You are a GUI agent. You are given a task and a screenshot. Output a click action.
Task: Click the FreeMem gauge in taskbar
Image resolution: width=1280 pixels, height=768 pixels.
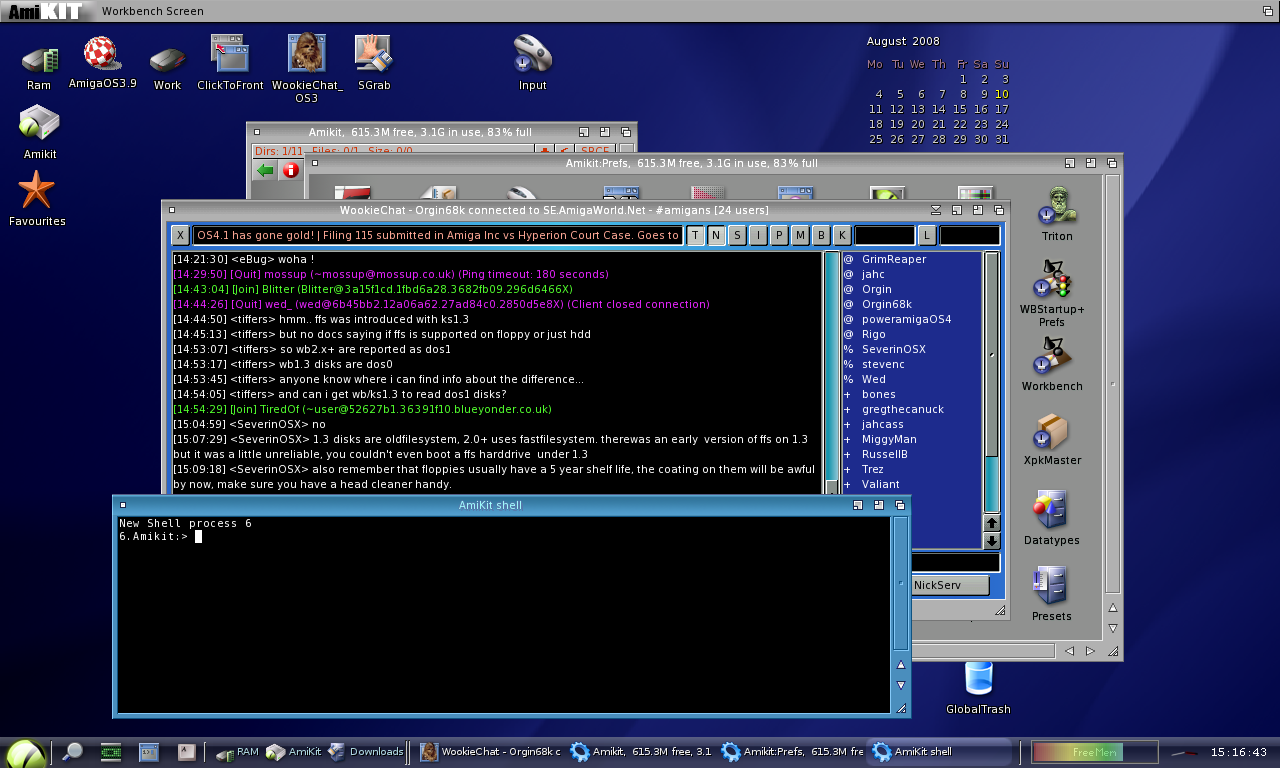tap(1095, 752)
